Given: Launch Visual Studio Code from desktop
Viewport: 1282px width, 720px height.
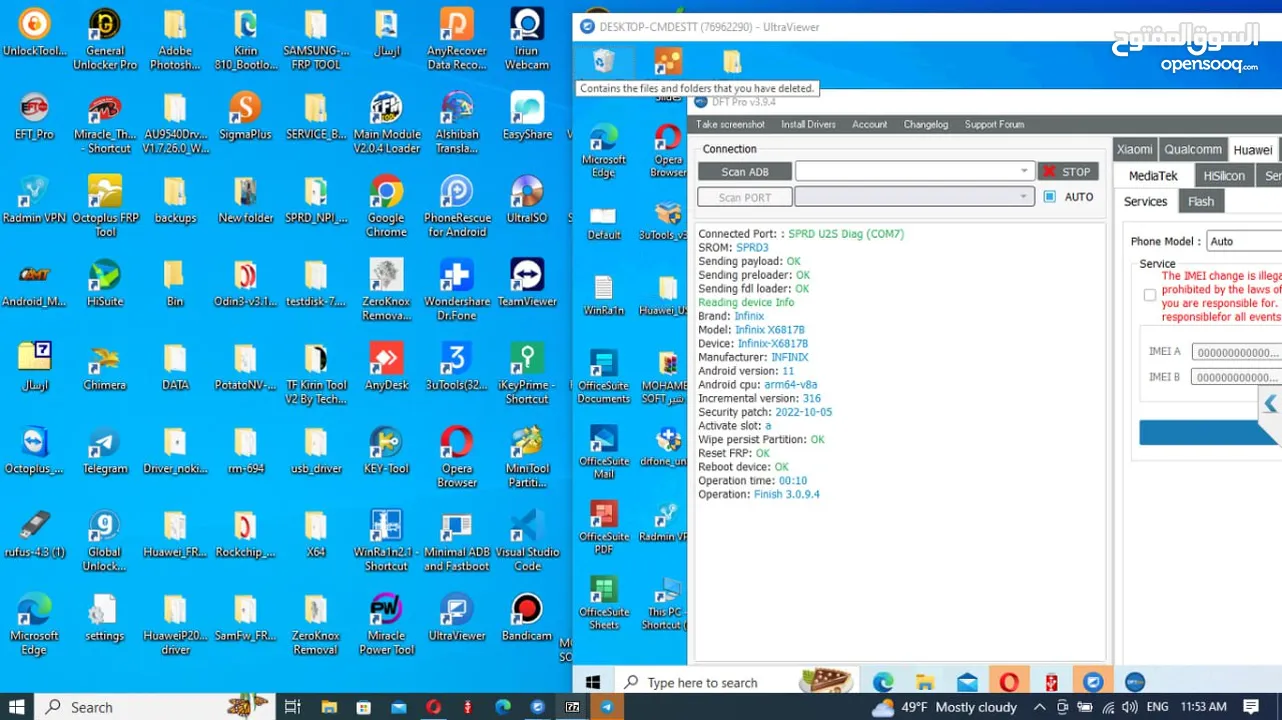Looking at the screenshot, I should [527, 541].
